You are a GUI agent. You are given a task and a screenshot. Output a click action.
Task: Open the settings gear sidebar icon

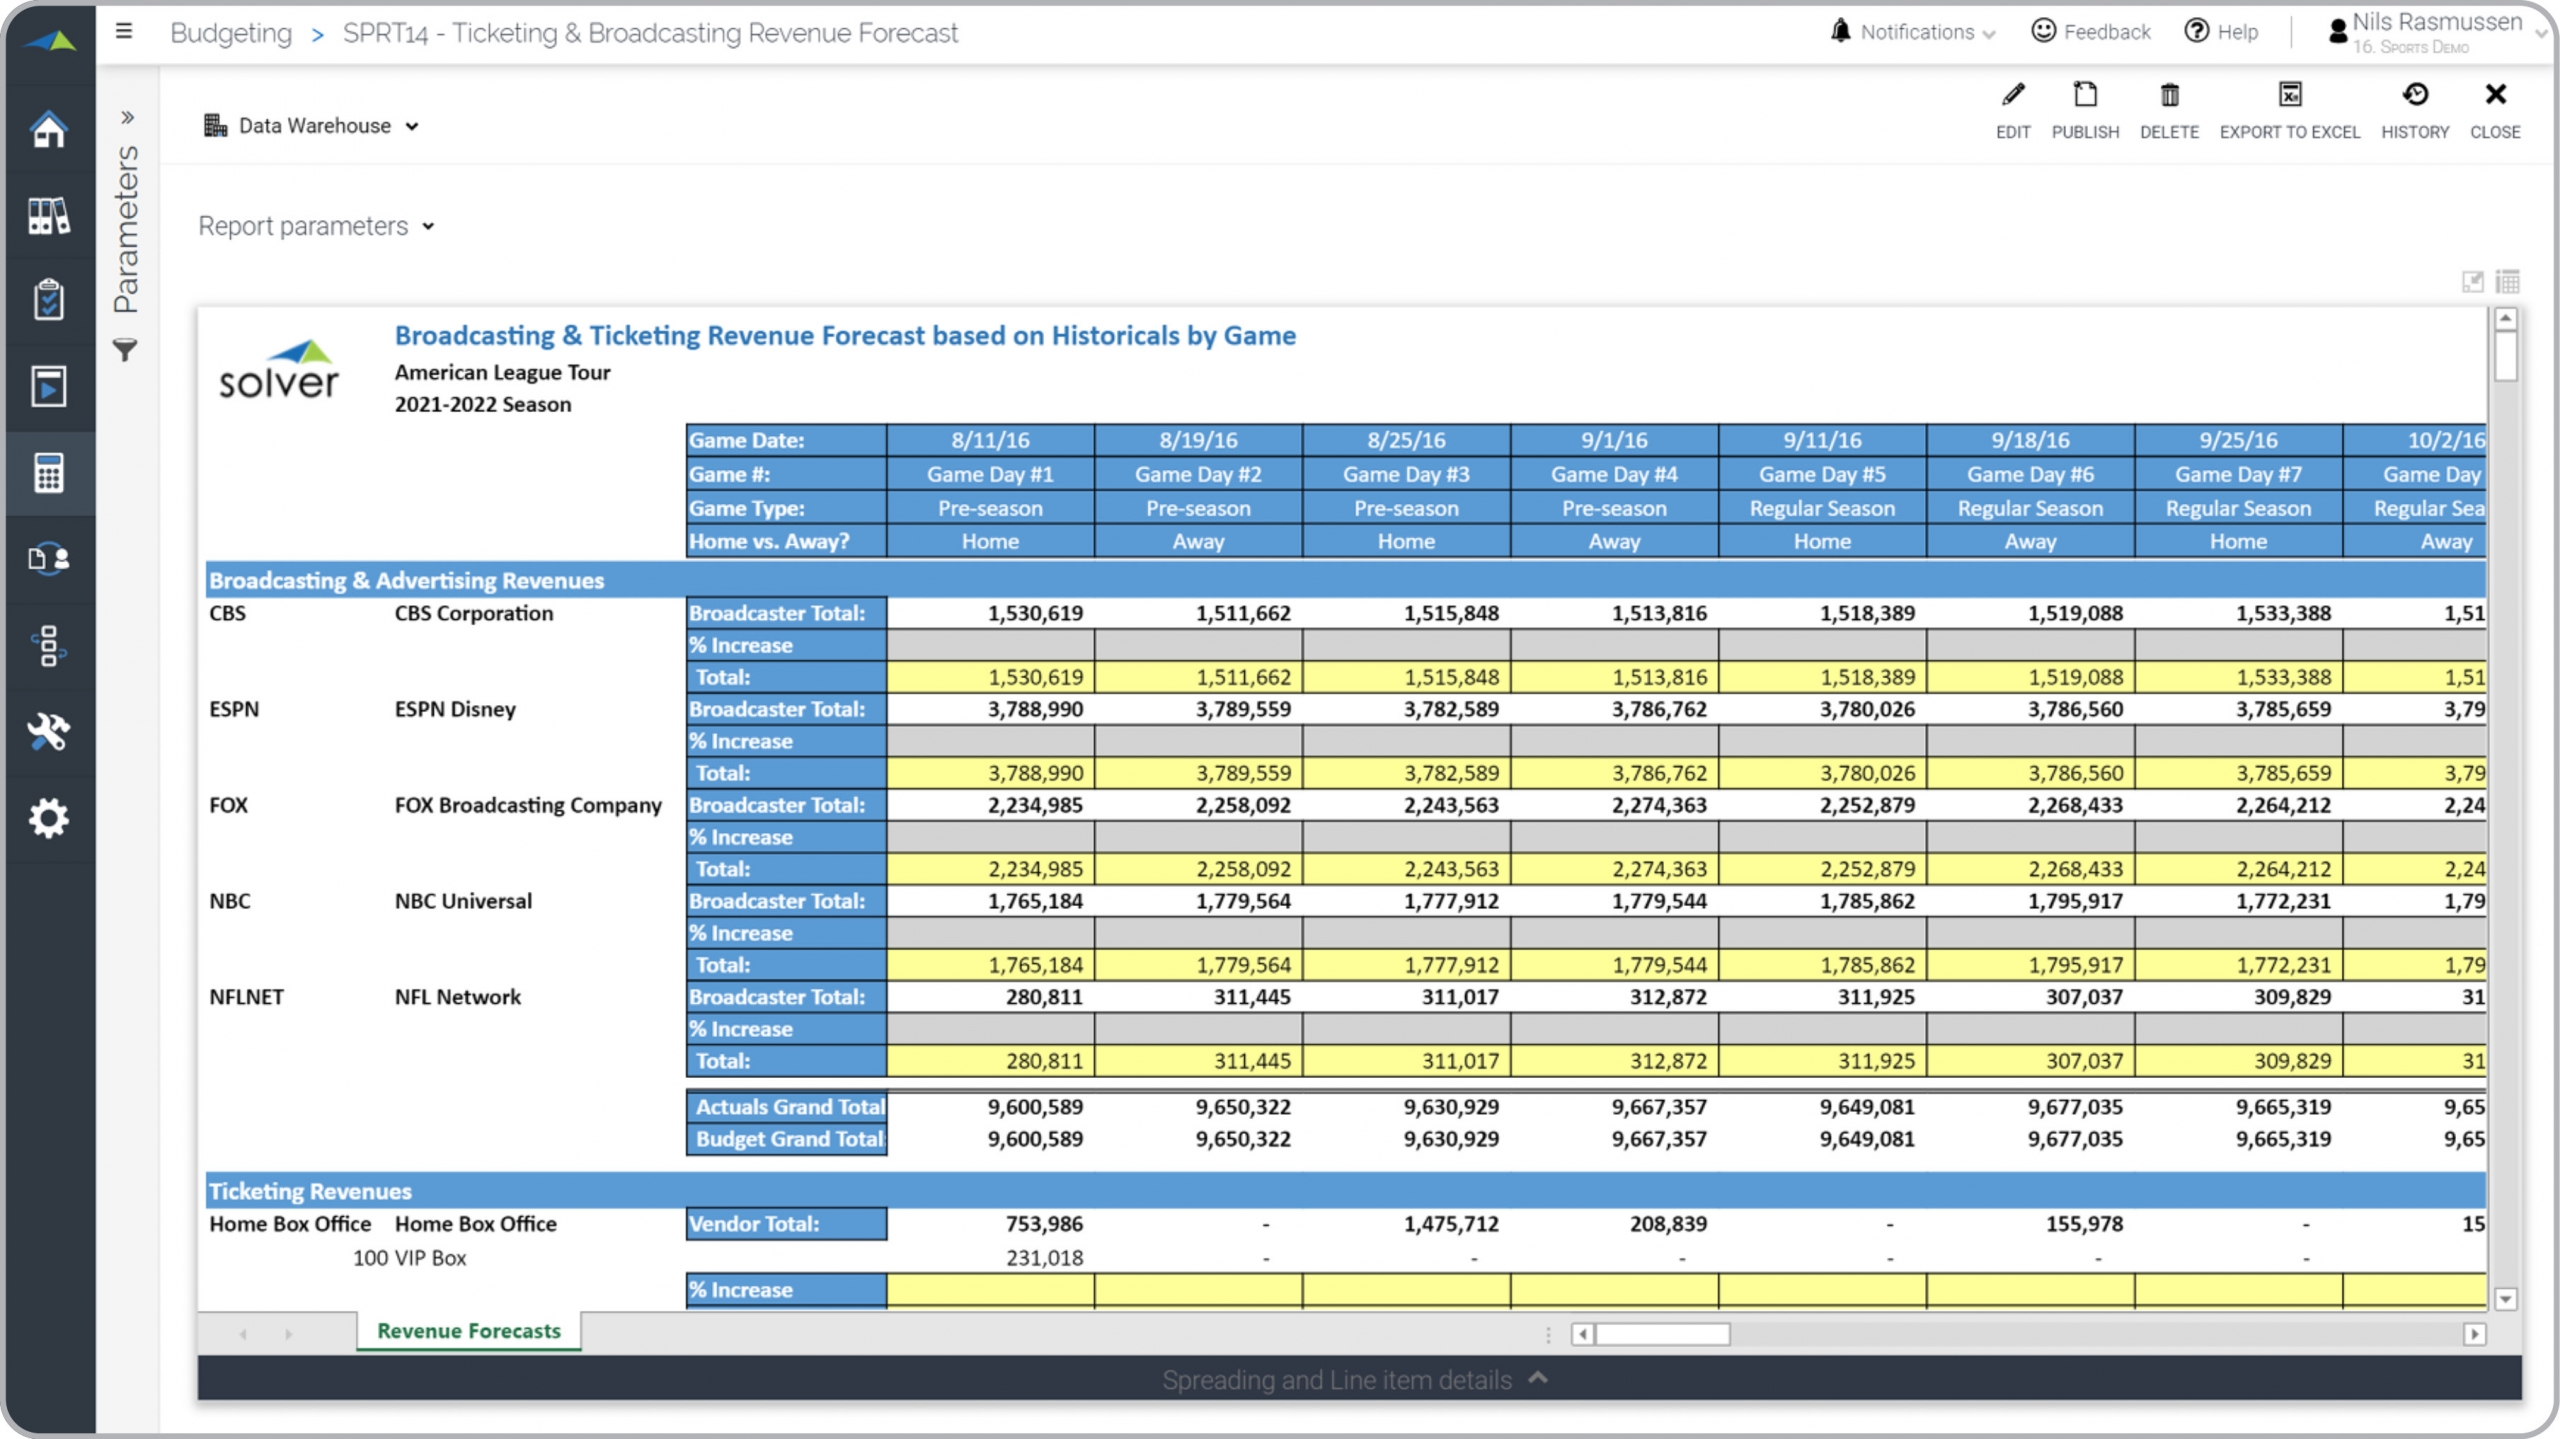click(48, 818)
